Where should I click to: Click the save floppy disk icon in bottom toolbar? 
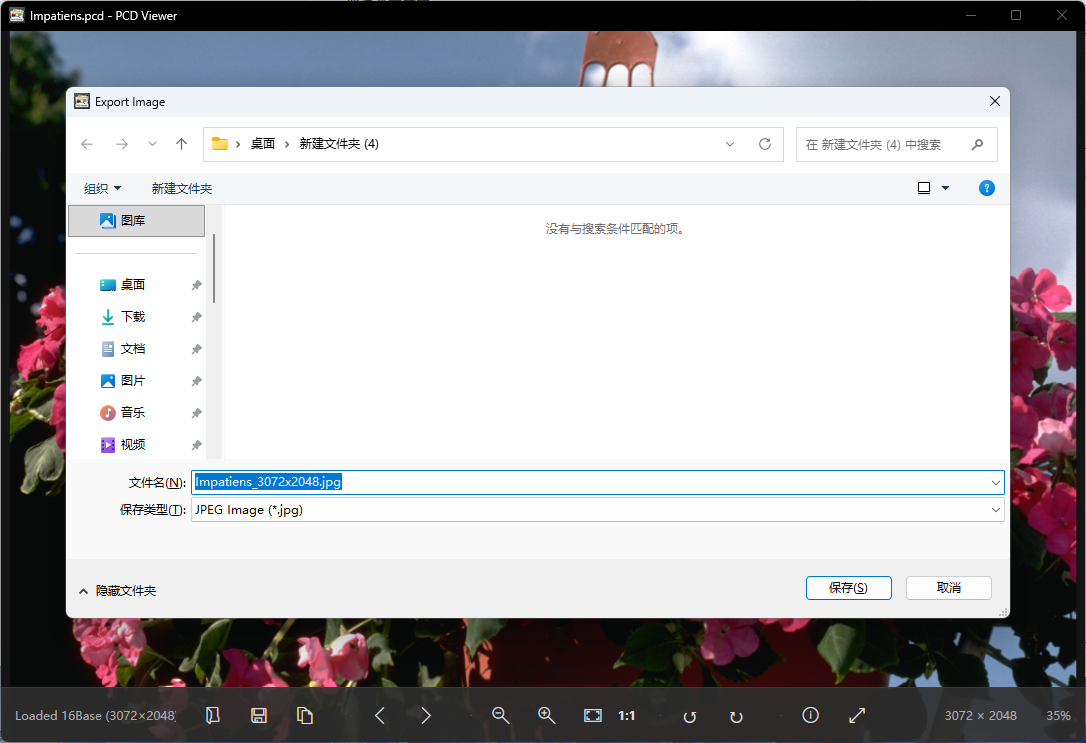(259, 715)
